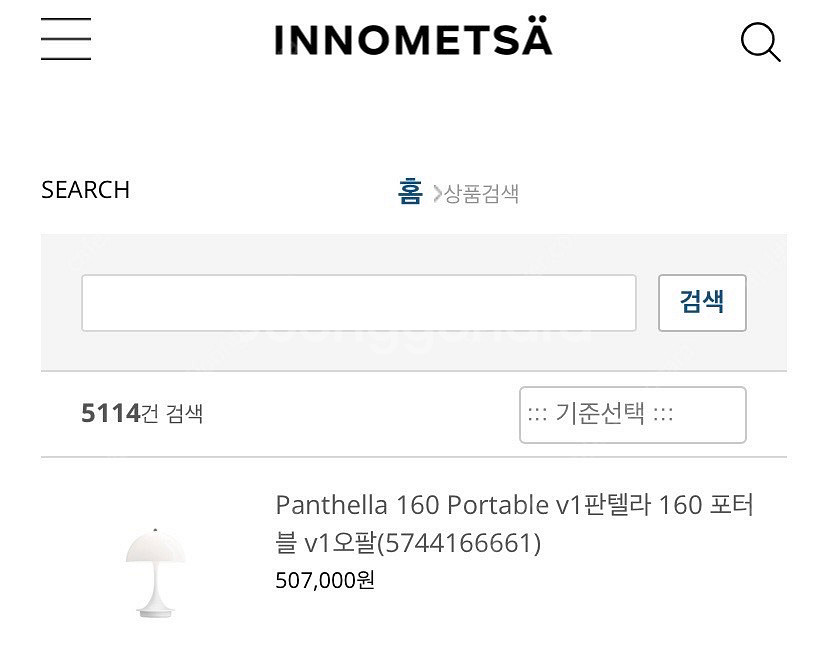
Task: Go home via the INNOMETSÄ logo
Action: tap(412, 40)
